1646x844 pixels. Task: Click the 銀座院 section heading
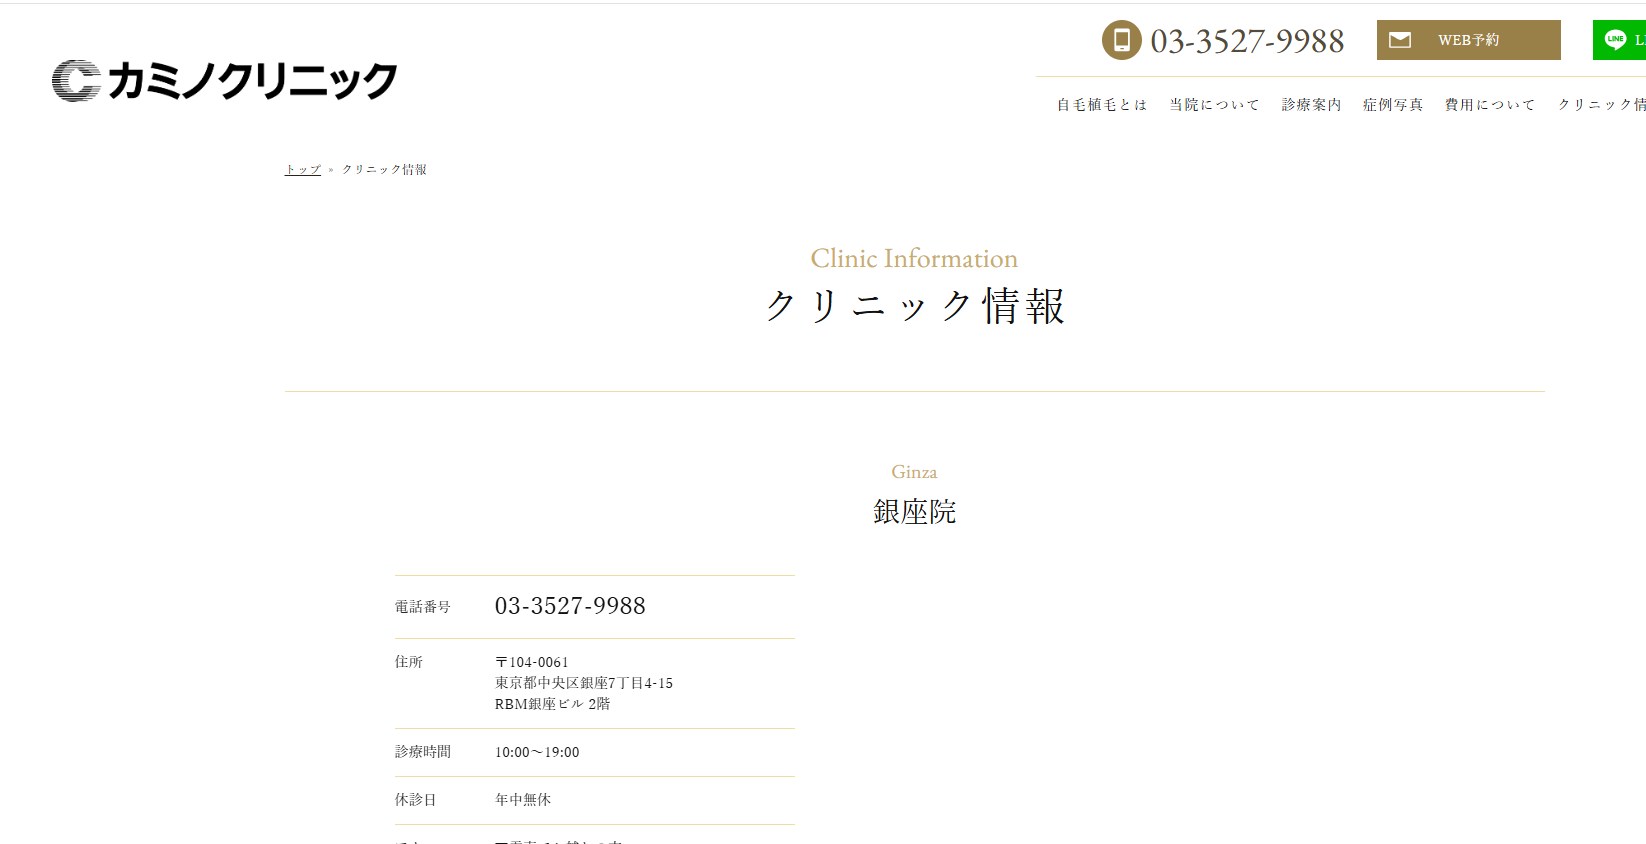914,512
